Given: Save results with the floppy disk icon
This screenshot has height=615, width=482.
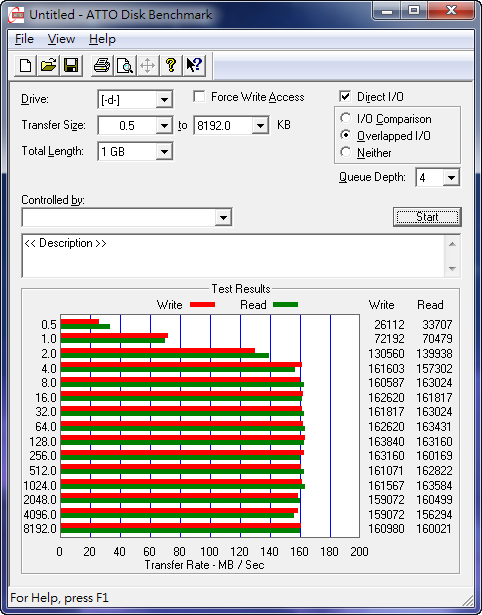Looking at the screenshot, I should (x=71, y=66).
